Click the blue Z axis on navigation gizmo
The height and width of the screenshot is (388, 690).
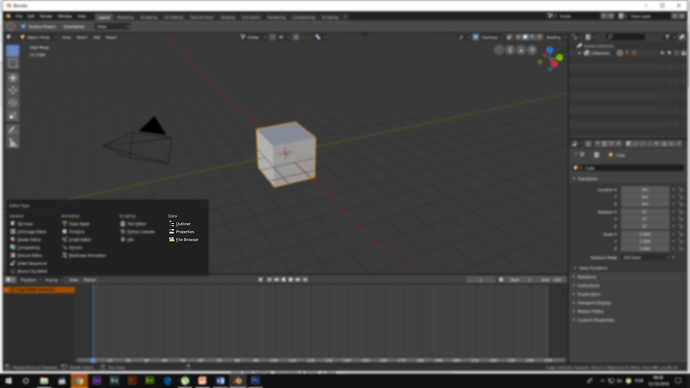(x=550, y=50)
